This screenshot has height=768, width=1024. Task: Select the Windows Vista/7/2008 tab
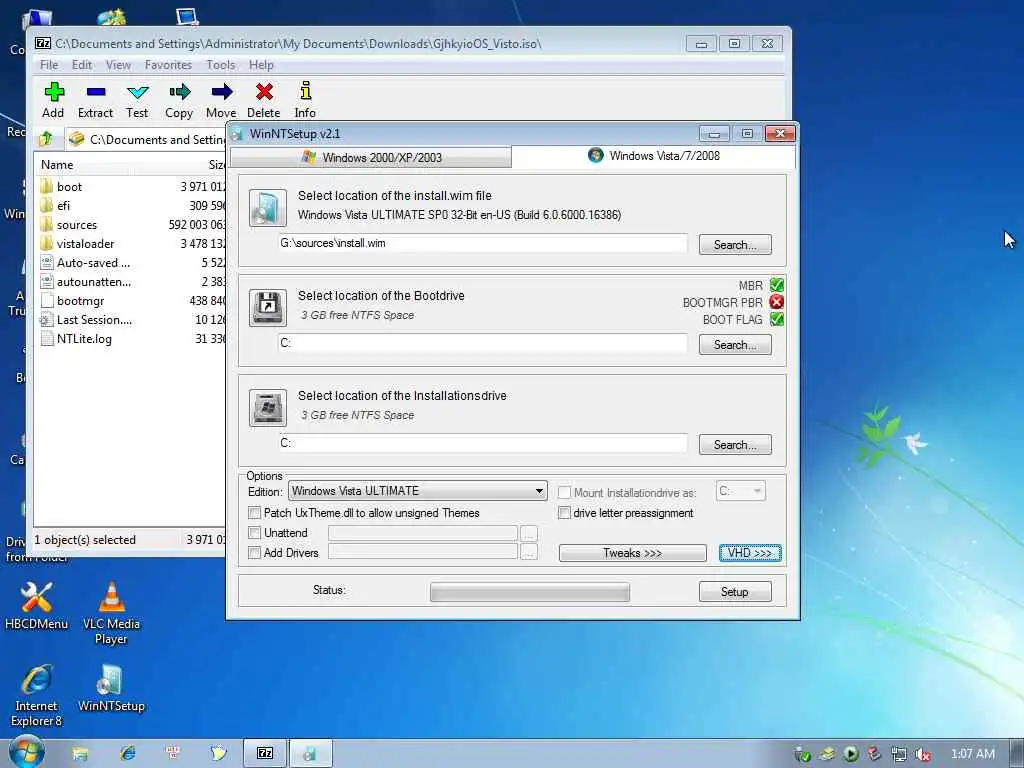(x=654, y=155)
